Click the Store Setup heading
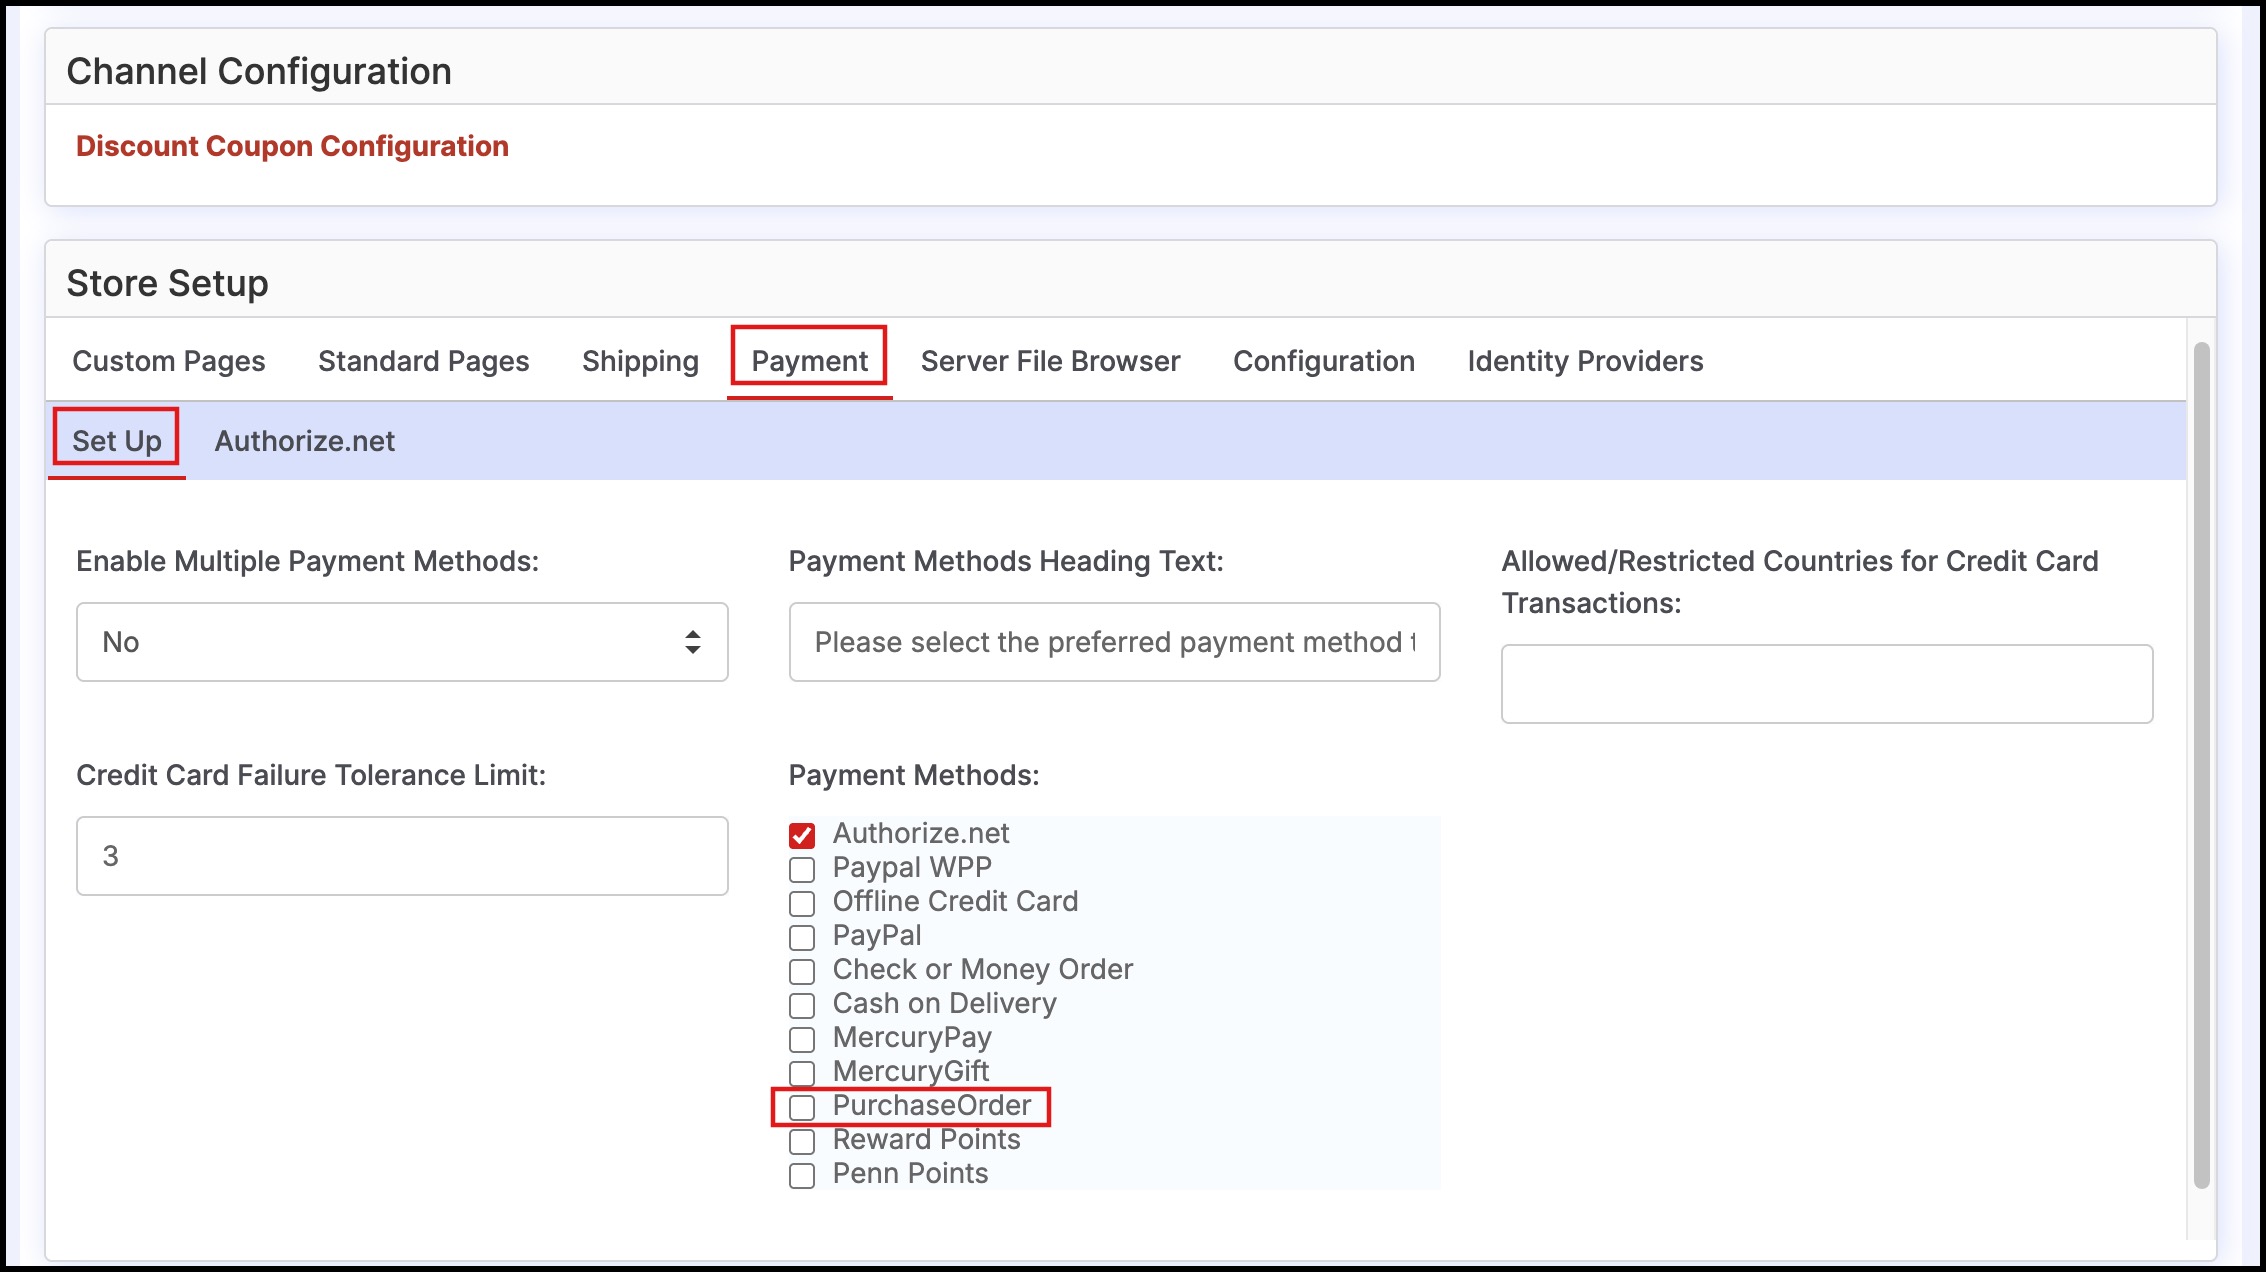Screen dimensions: 2266x1272 point(167,283)
